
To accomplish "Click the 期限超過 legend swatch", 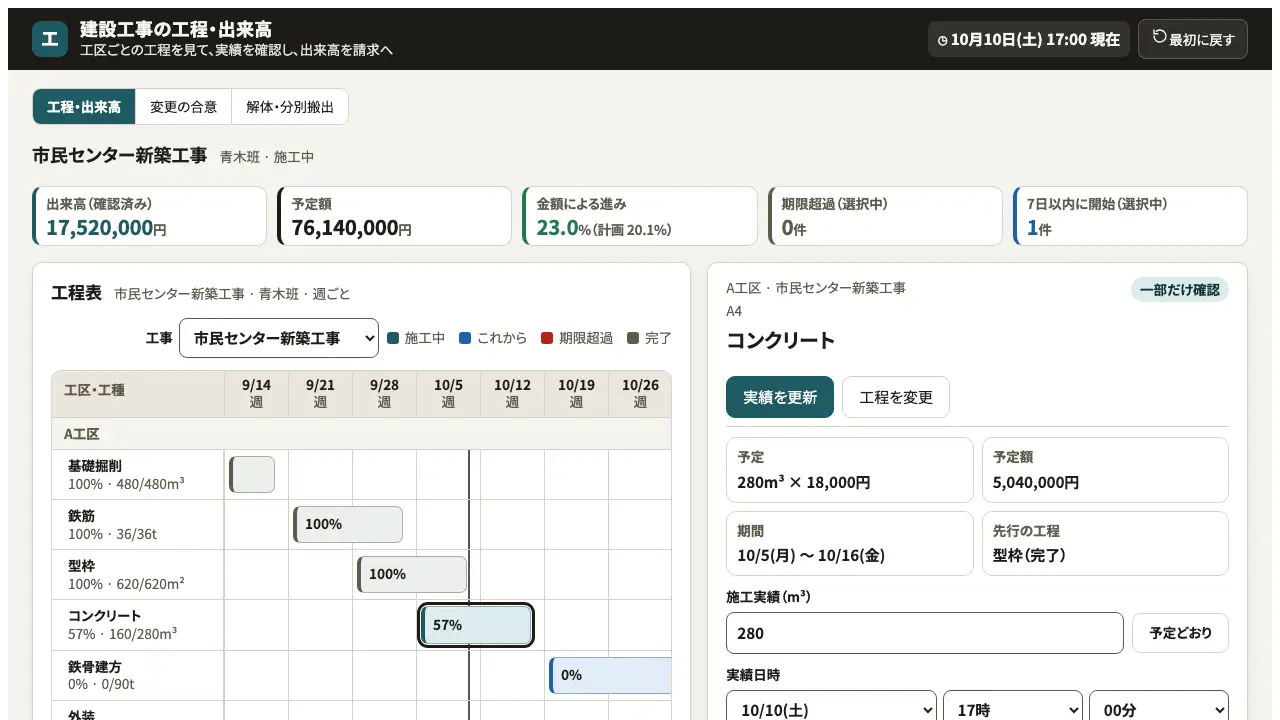I will pos(547,338).
